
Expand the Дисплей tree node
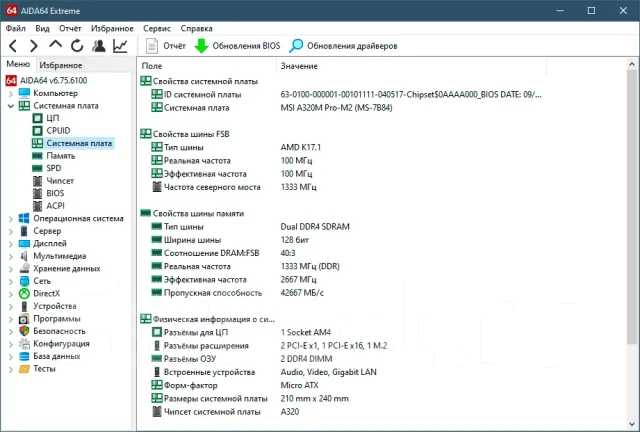tap(11, 244)
